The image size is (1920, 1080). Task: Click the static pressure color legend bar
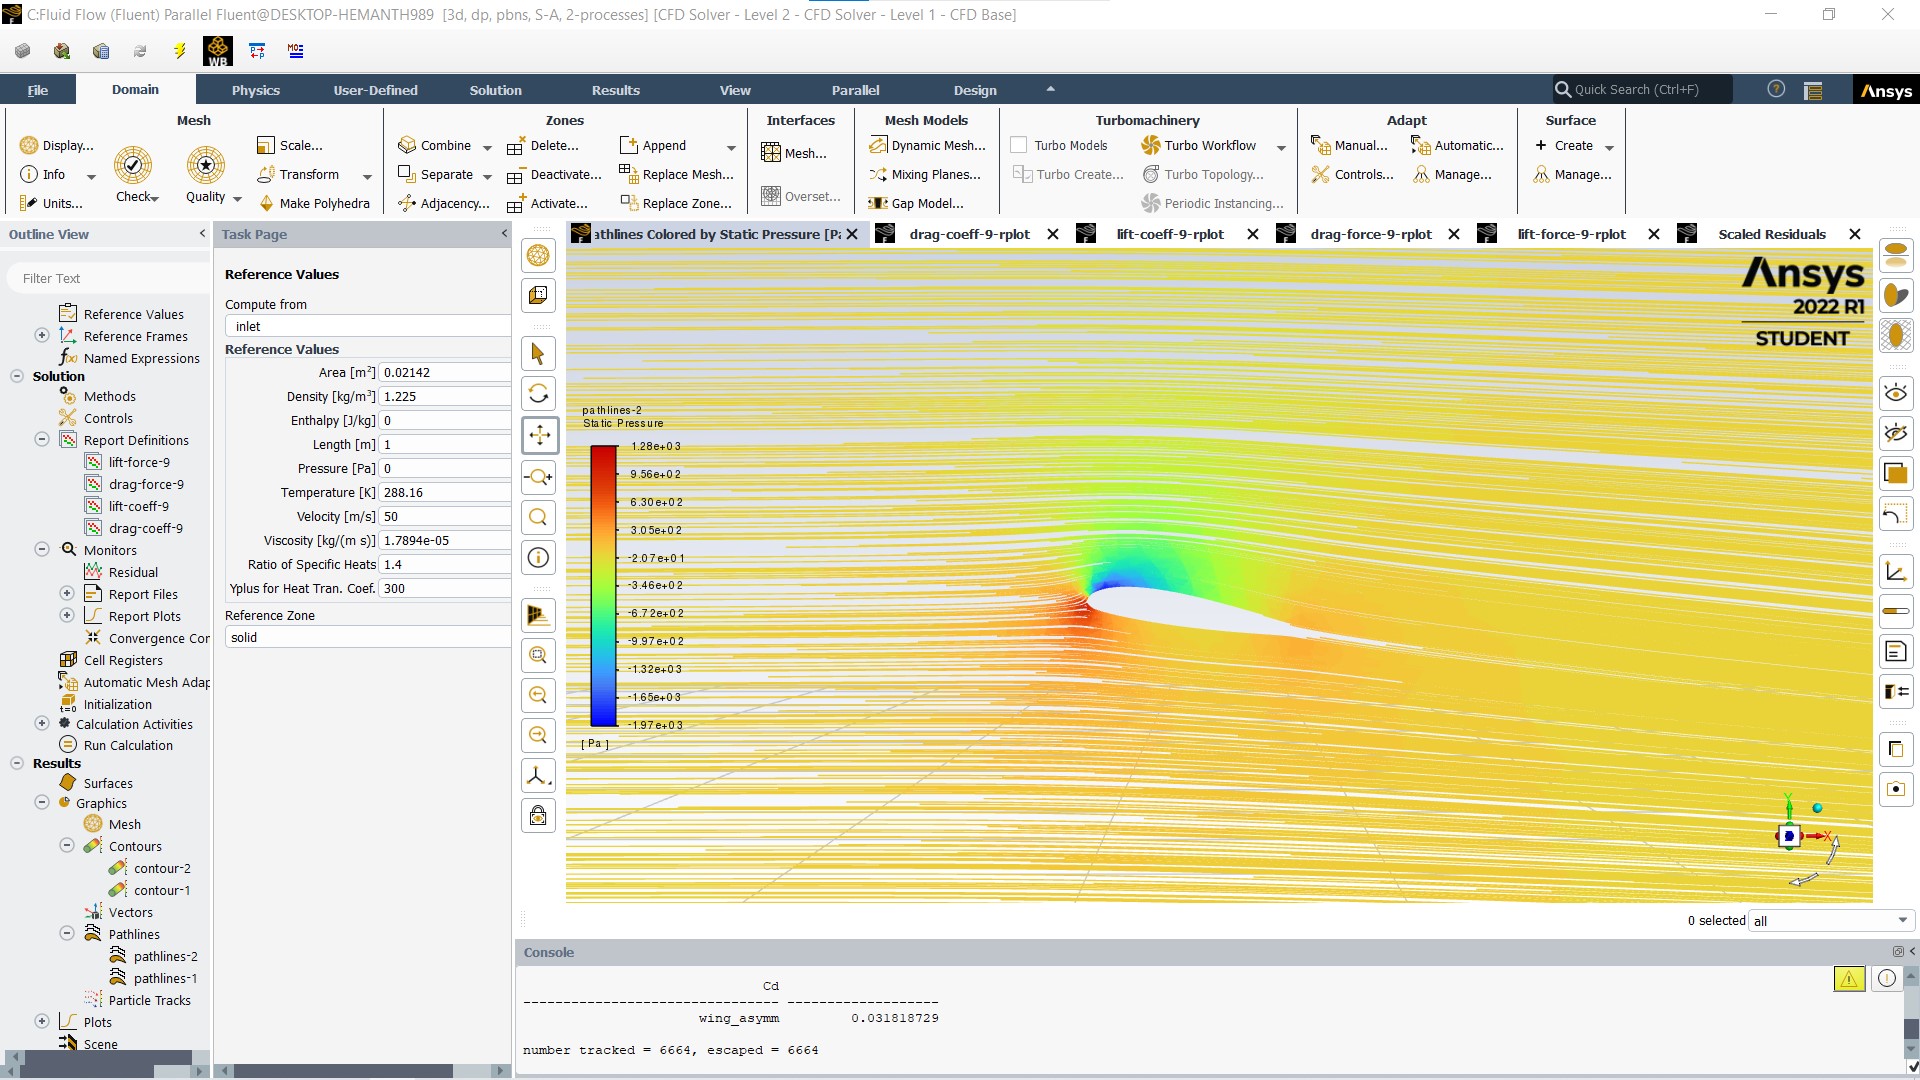603,586
